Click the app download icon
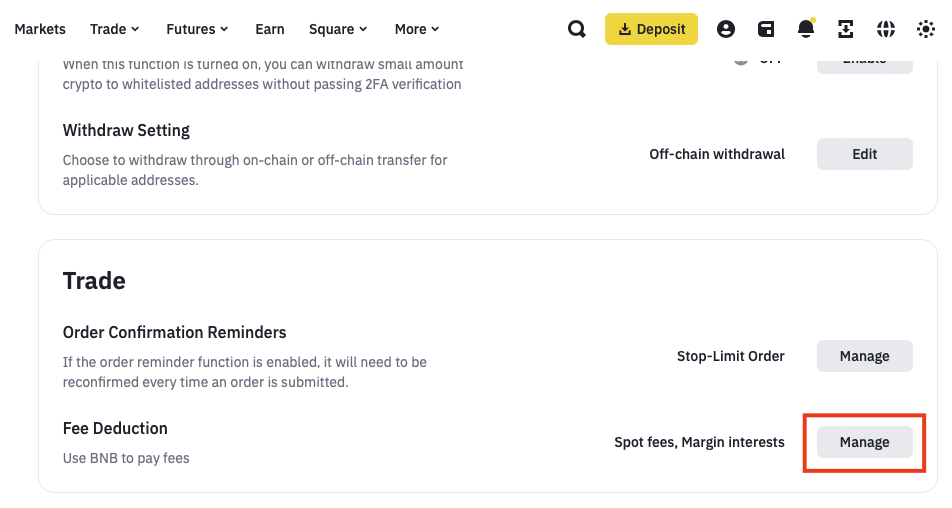 [x=846, y=29]
